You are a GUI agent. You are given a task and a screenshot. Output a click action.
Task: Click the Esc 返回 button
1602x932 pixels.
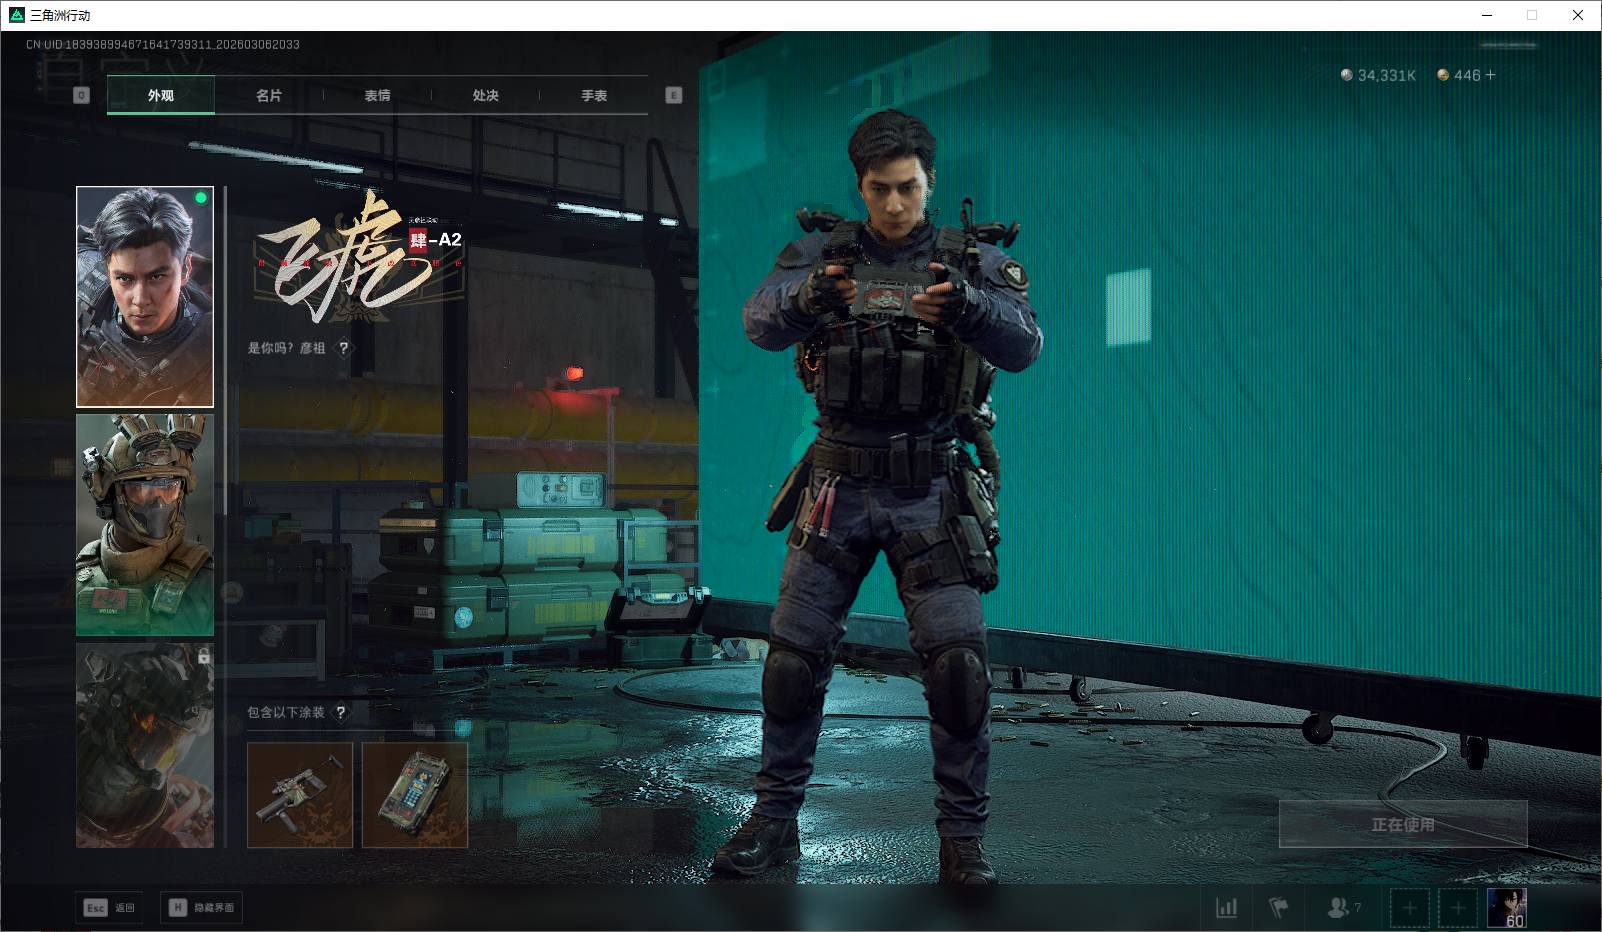point(109,907)
